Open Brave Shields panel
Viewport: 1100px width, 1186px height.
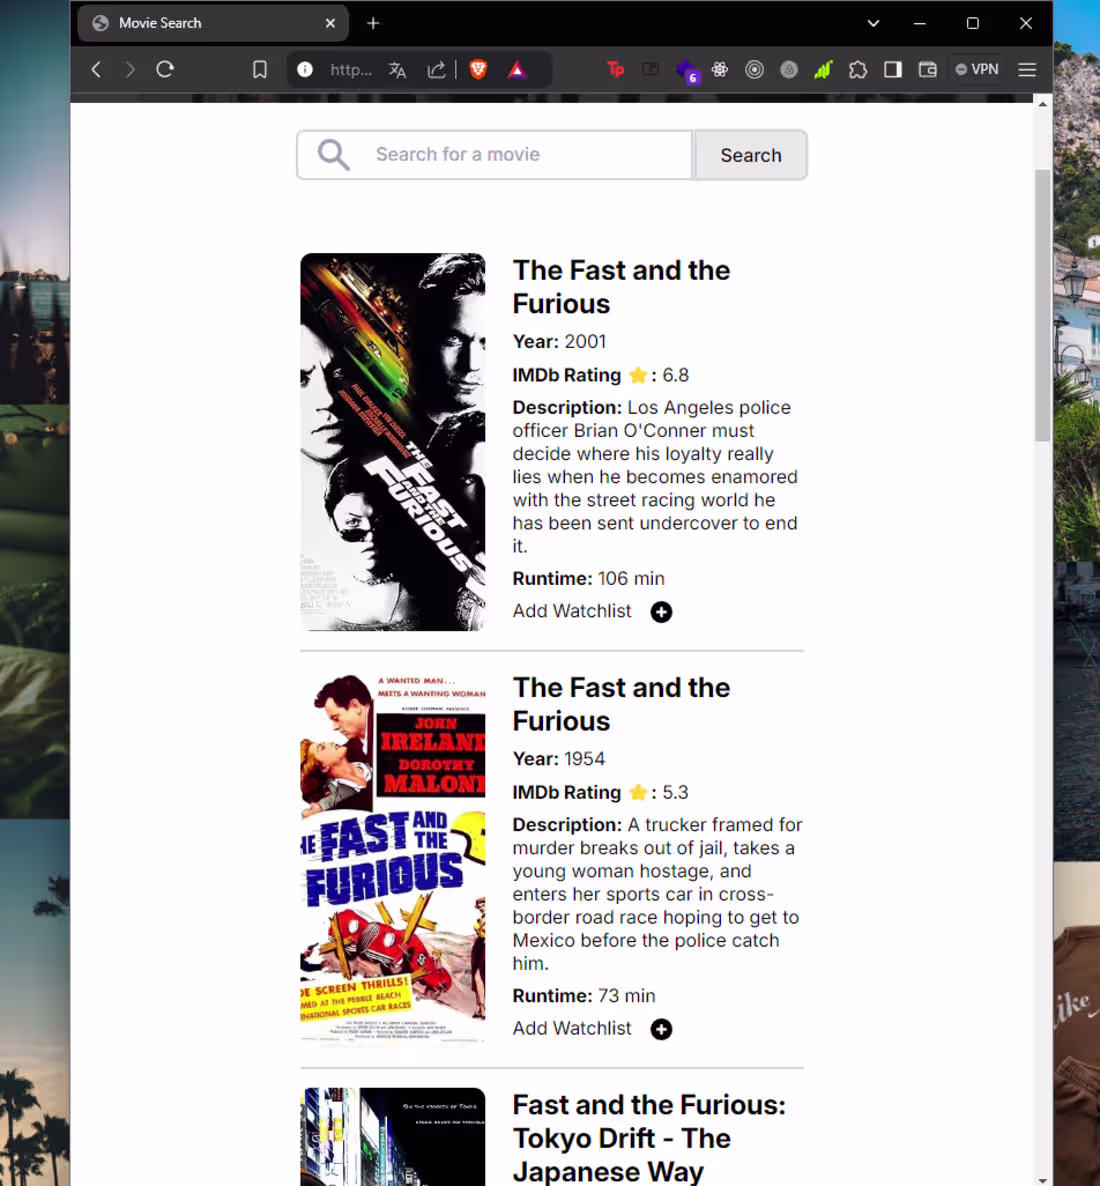pos(478,69)
